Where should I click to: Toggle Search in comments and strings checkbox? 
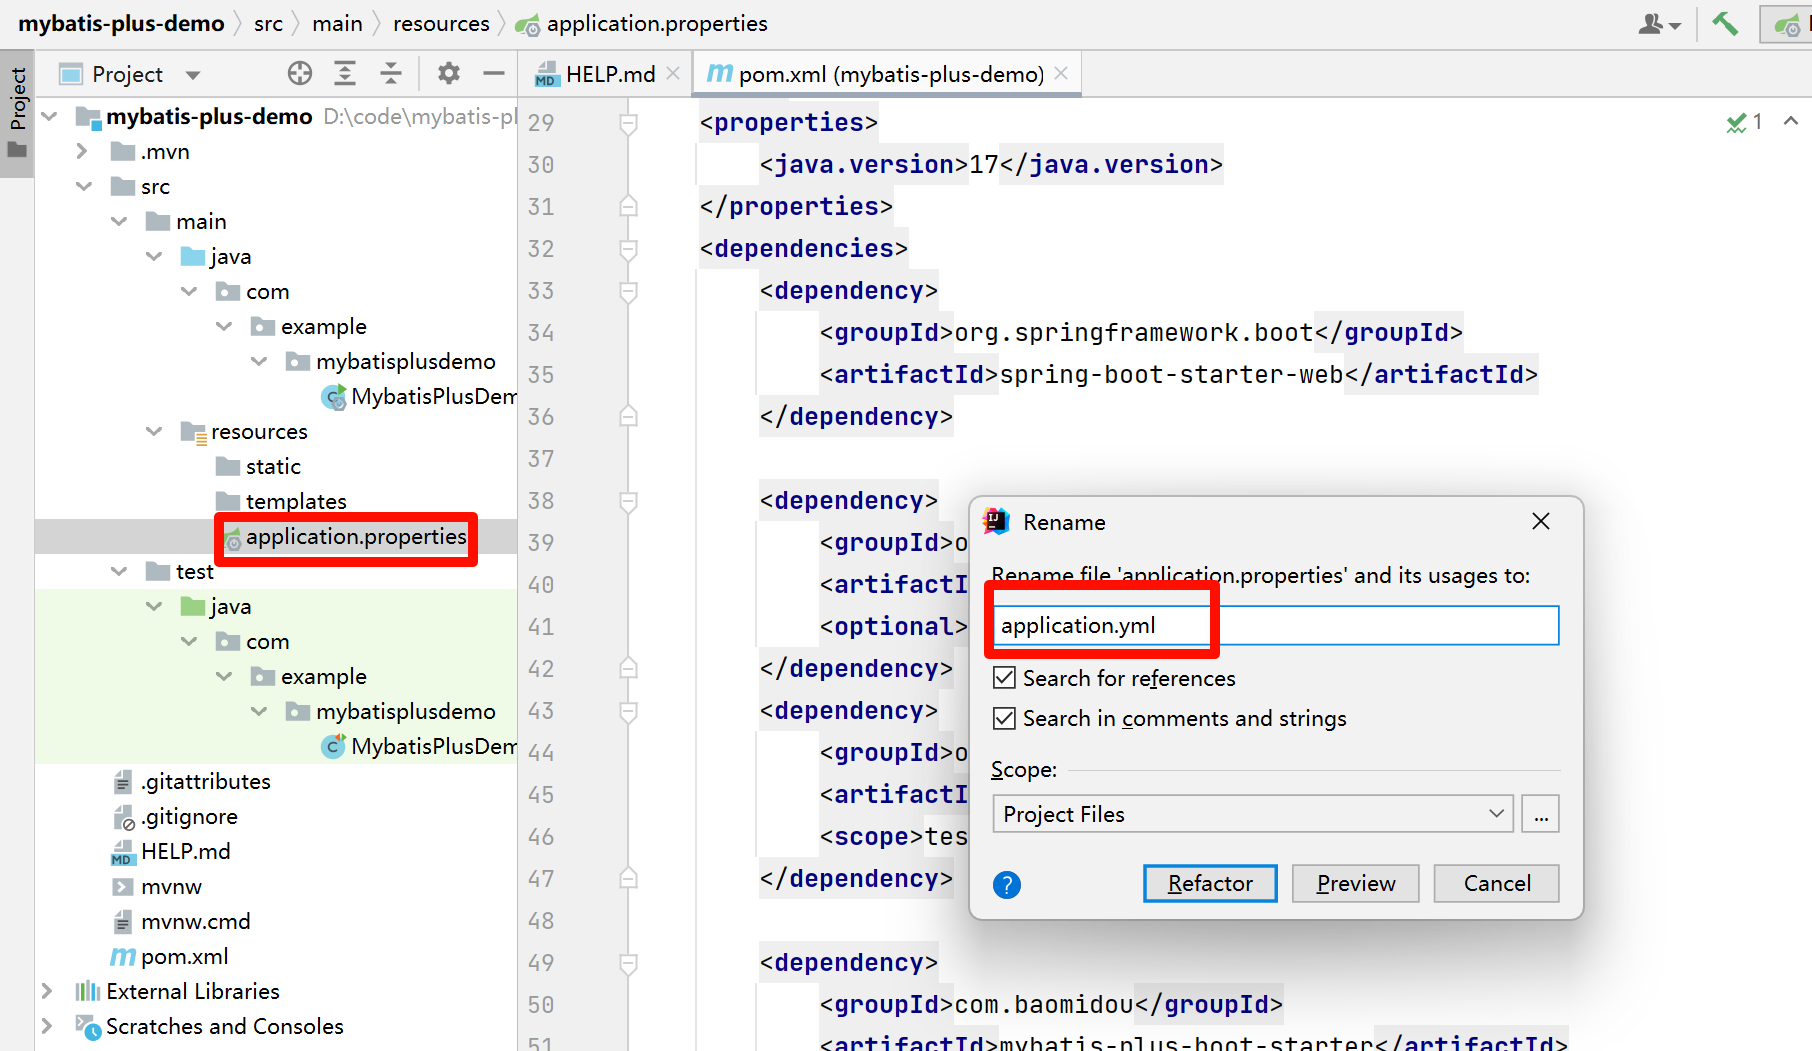point(1005,718)
